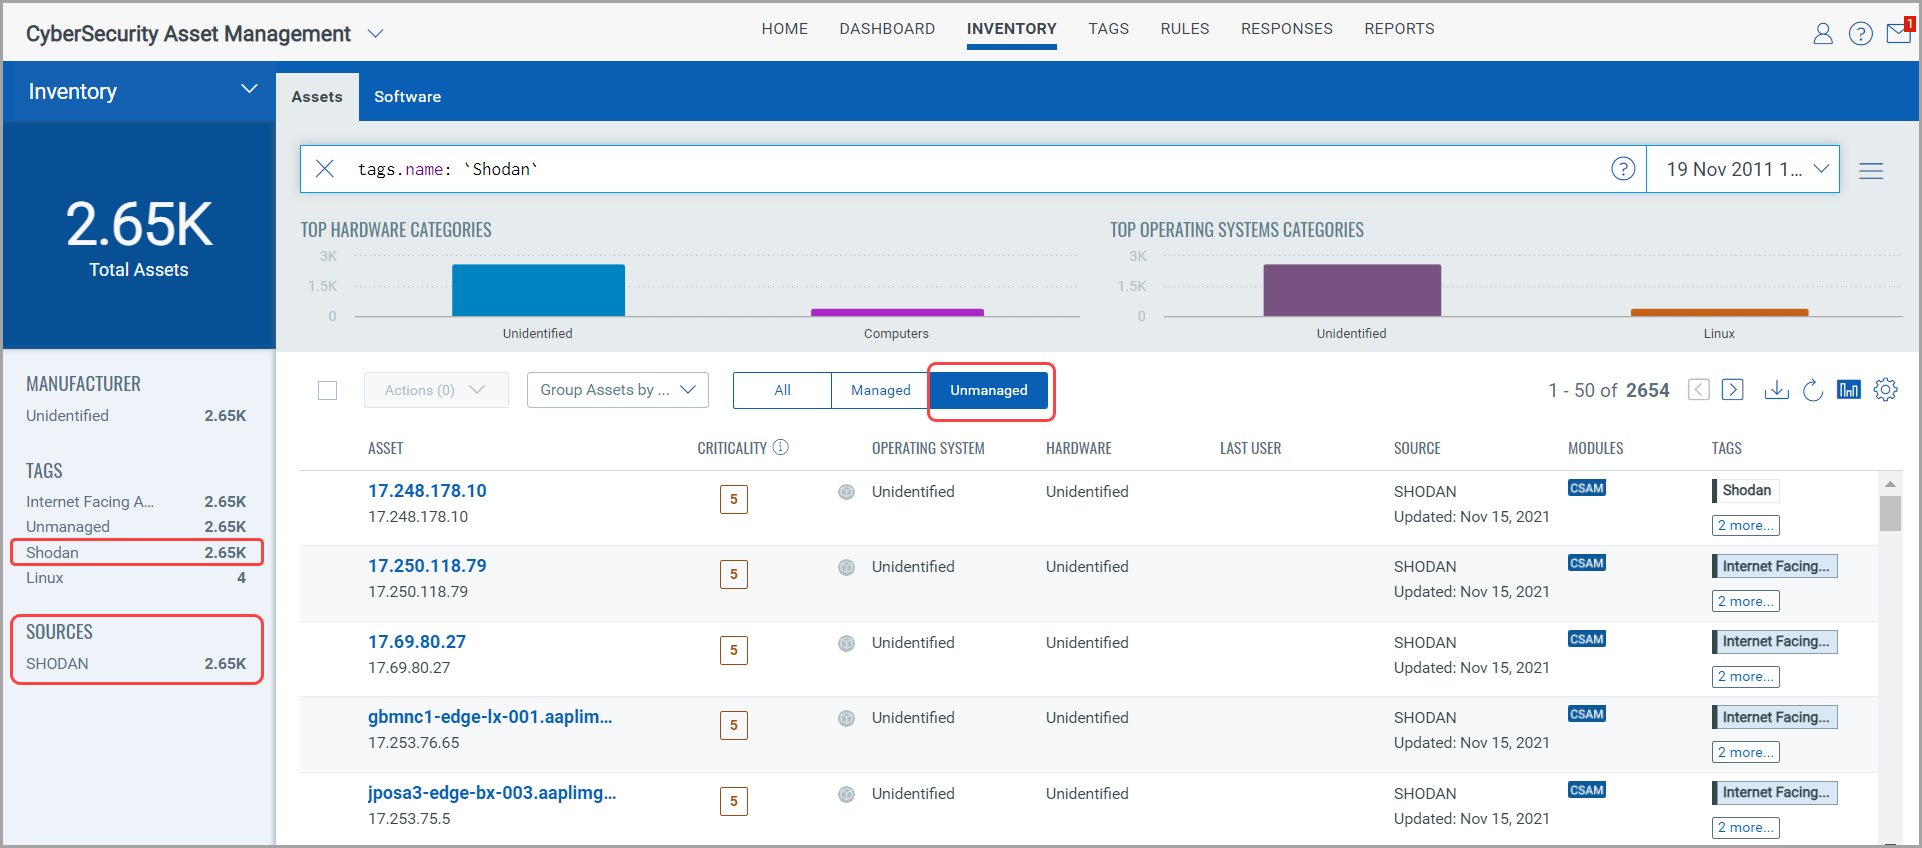Expand 2 more tags for gbmnc1-edge-lx-001
1922x848 pixels.
point(1746,752)
